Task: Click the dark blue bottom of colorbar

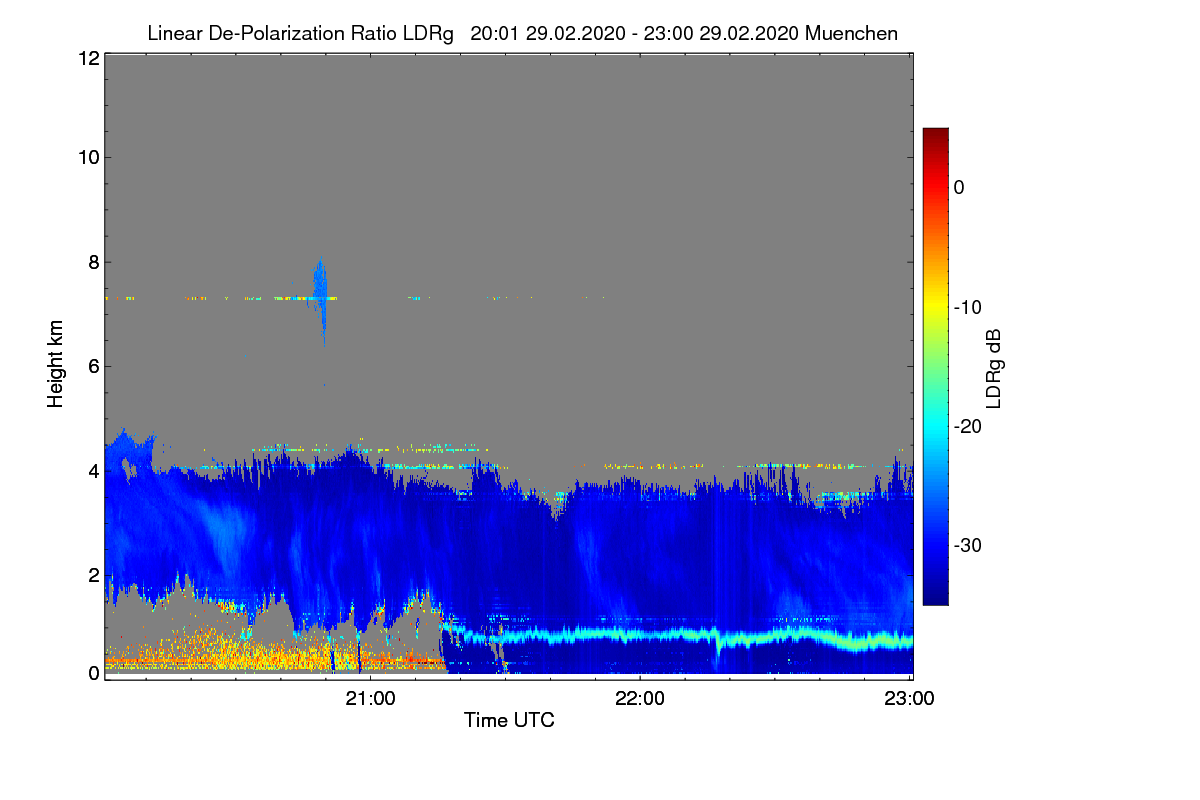Action: pos(935,597)
